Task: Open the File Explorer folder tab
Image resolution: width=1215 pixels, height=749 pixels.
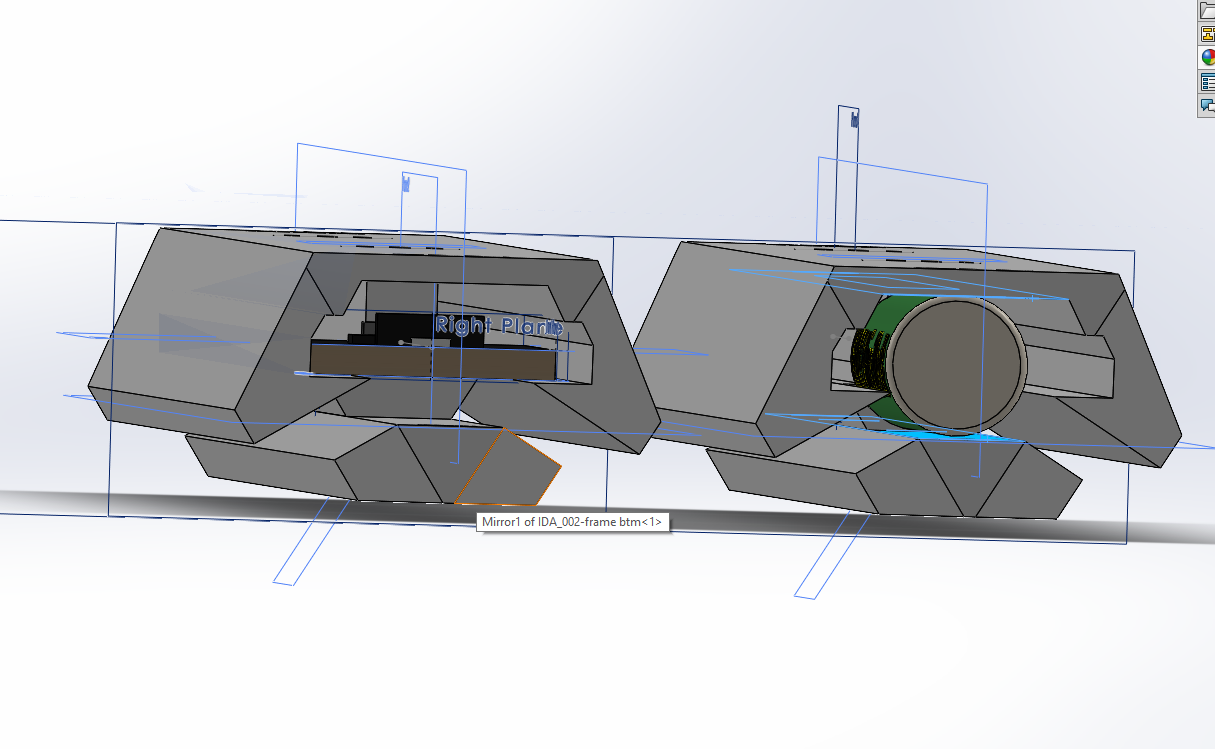Action: tap(1206, 11)
